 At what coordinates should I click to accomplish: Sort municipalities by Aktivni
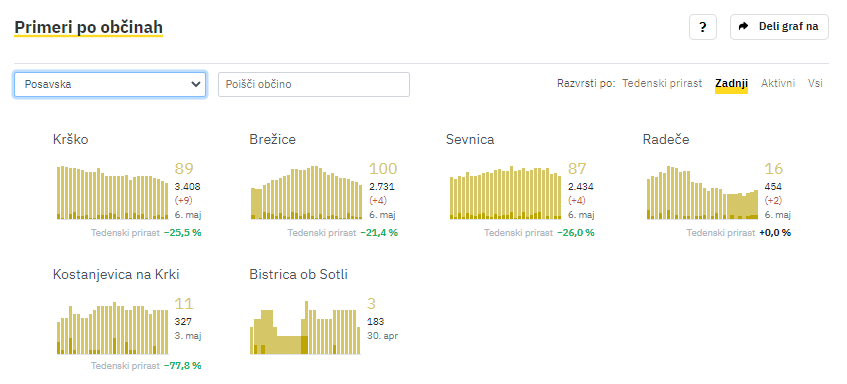[778, 83]
